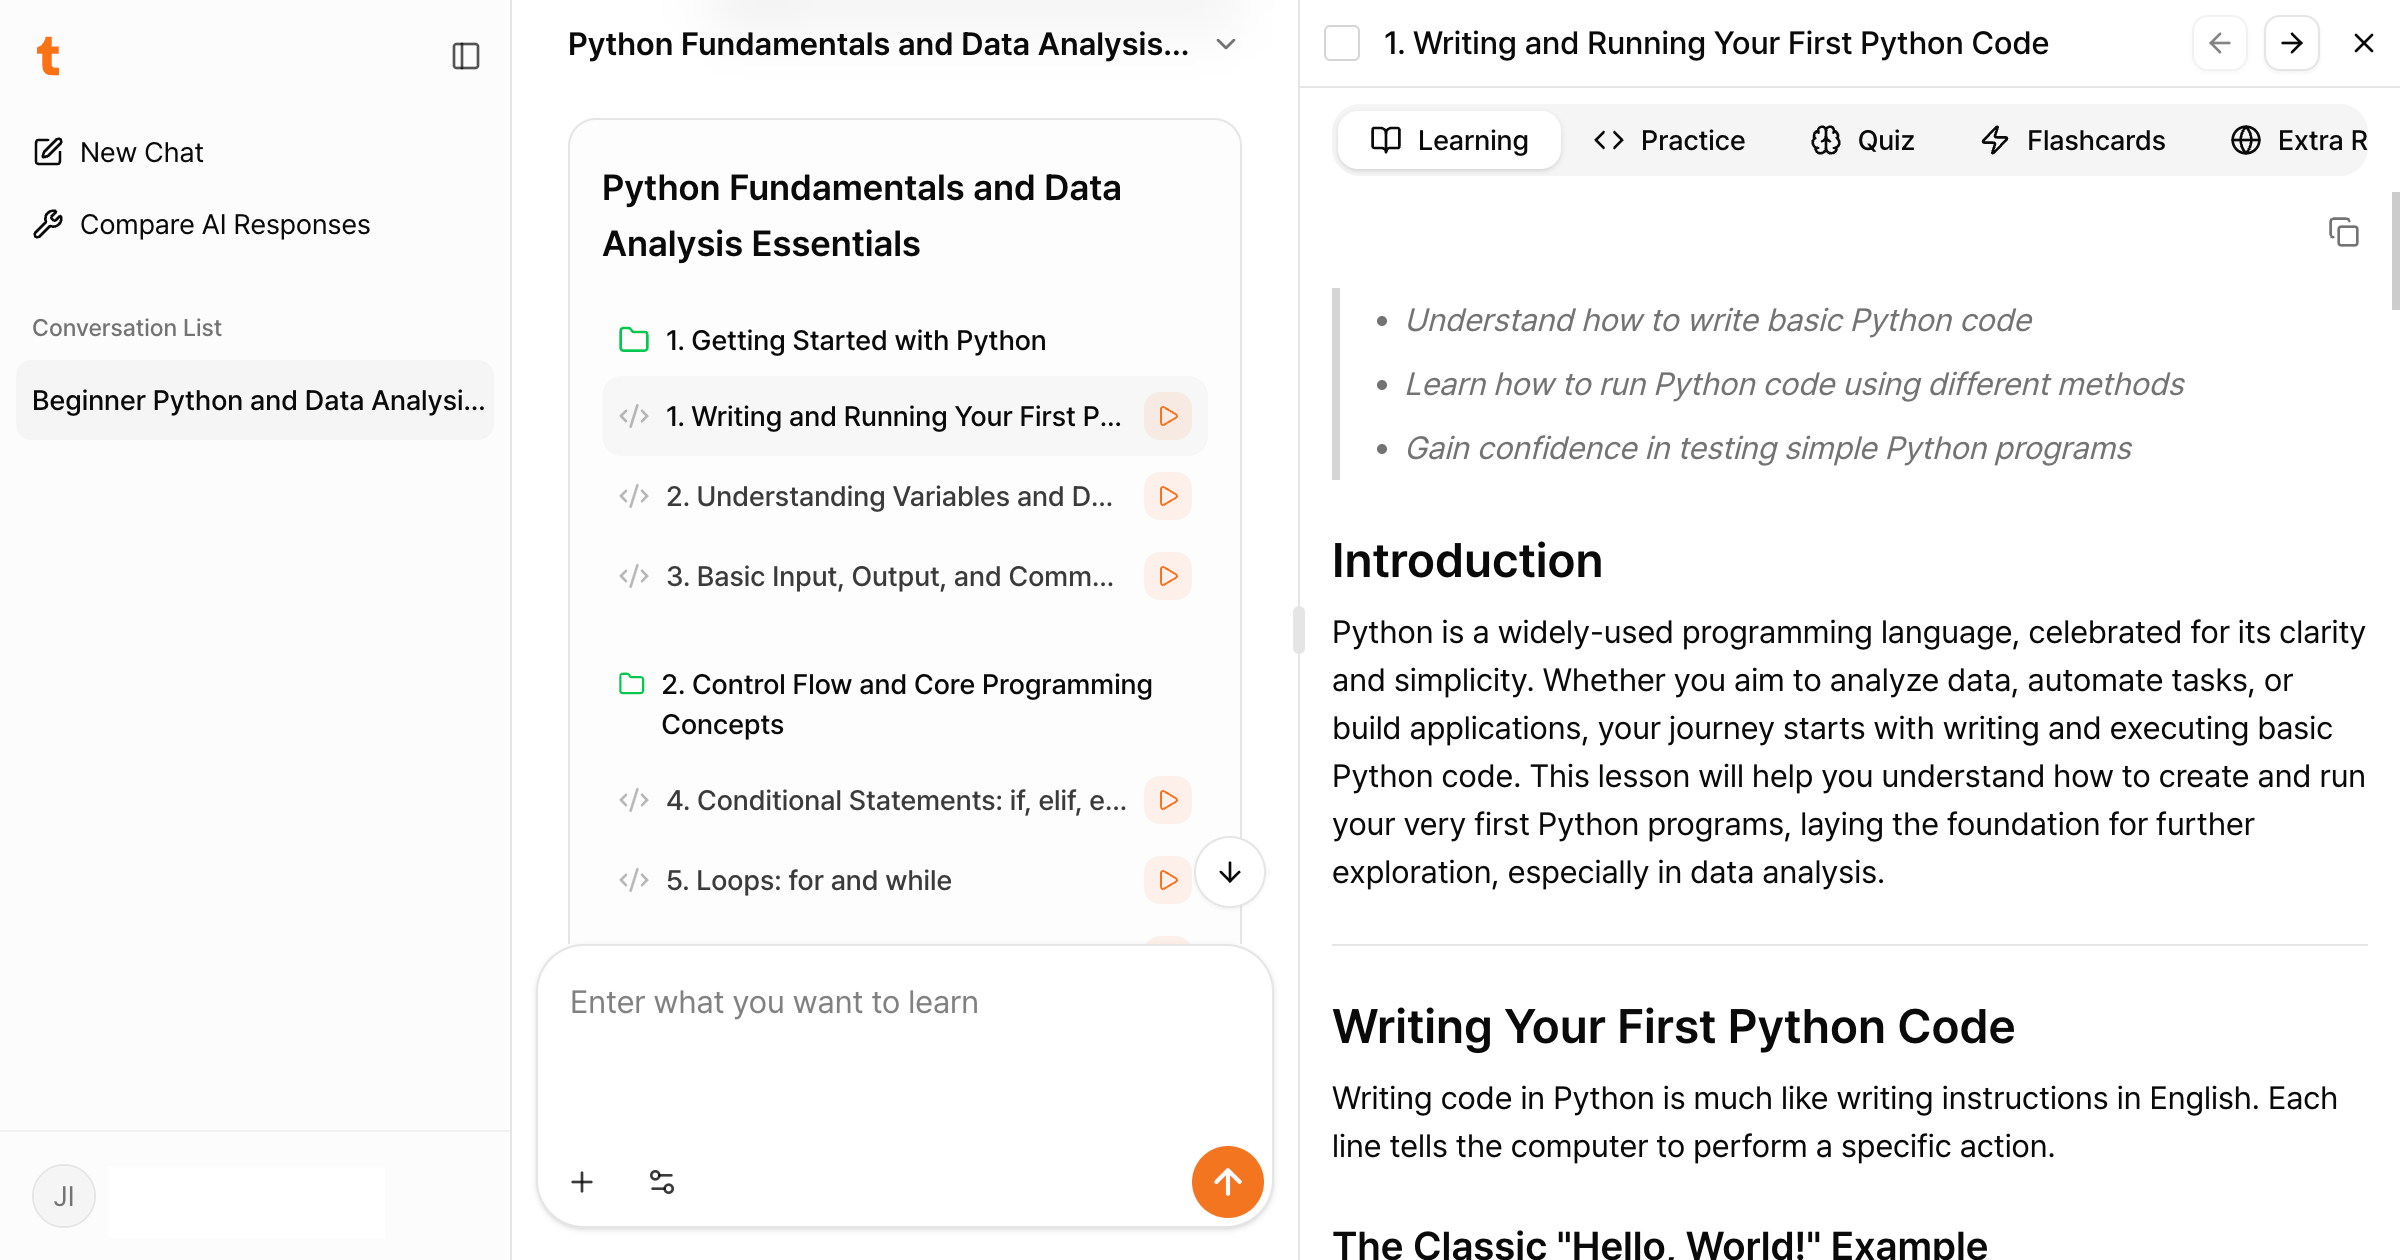Play lesson 2 Understanding Variables
Image resolution: width=2400 pixels, height=1260 pixels.
click(1167, 496)
